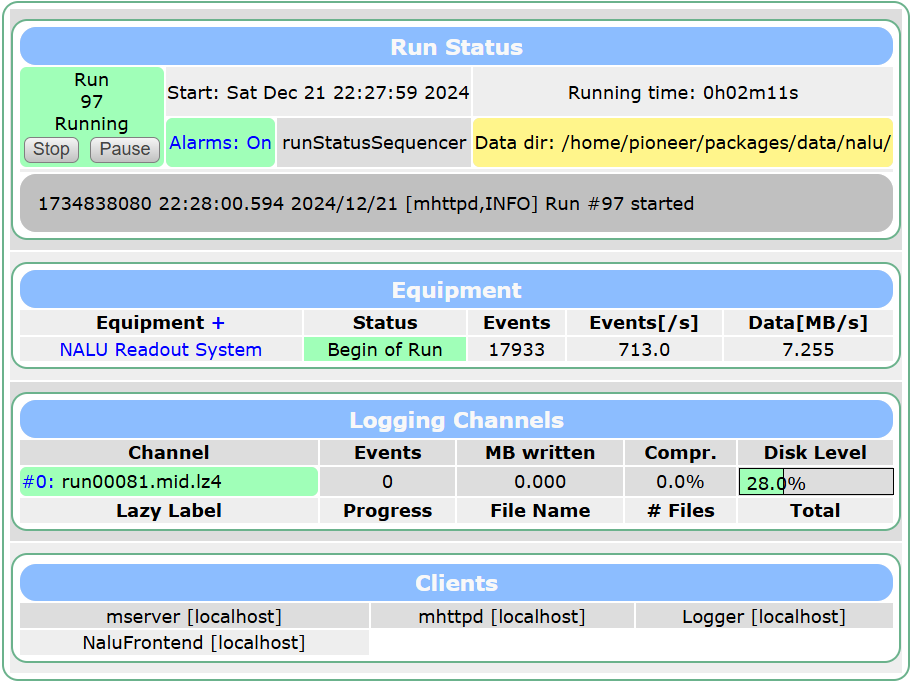Click the mhttpd [localhost] client

[502, 616]
